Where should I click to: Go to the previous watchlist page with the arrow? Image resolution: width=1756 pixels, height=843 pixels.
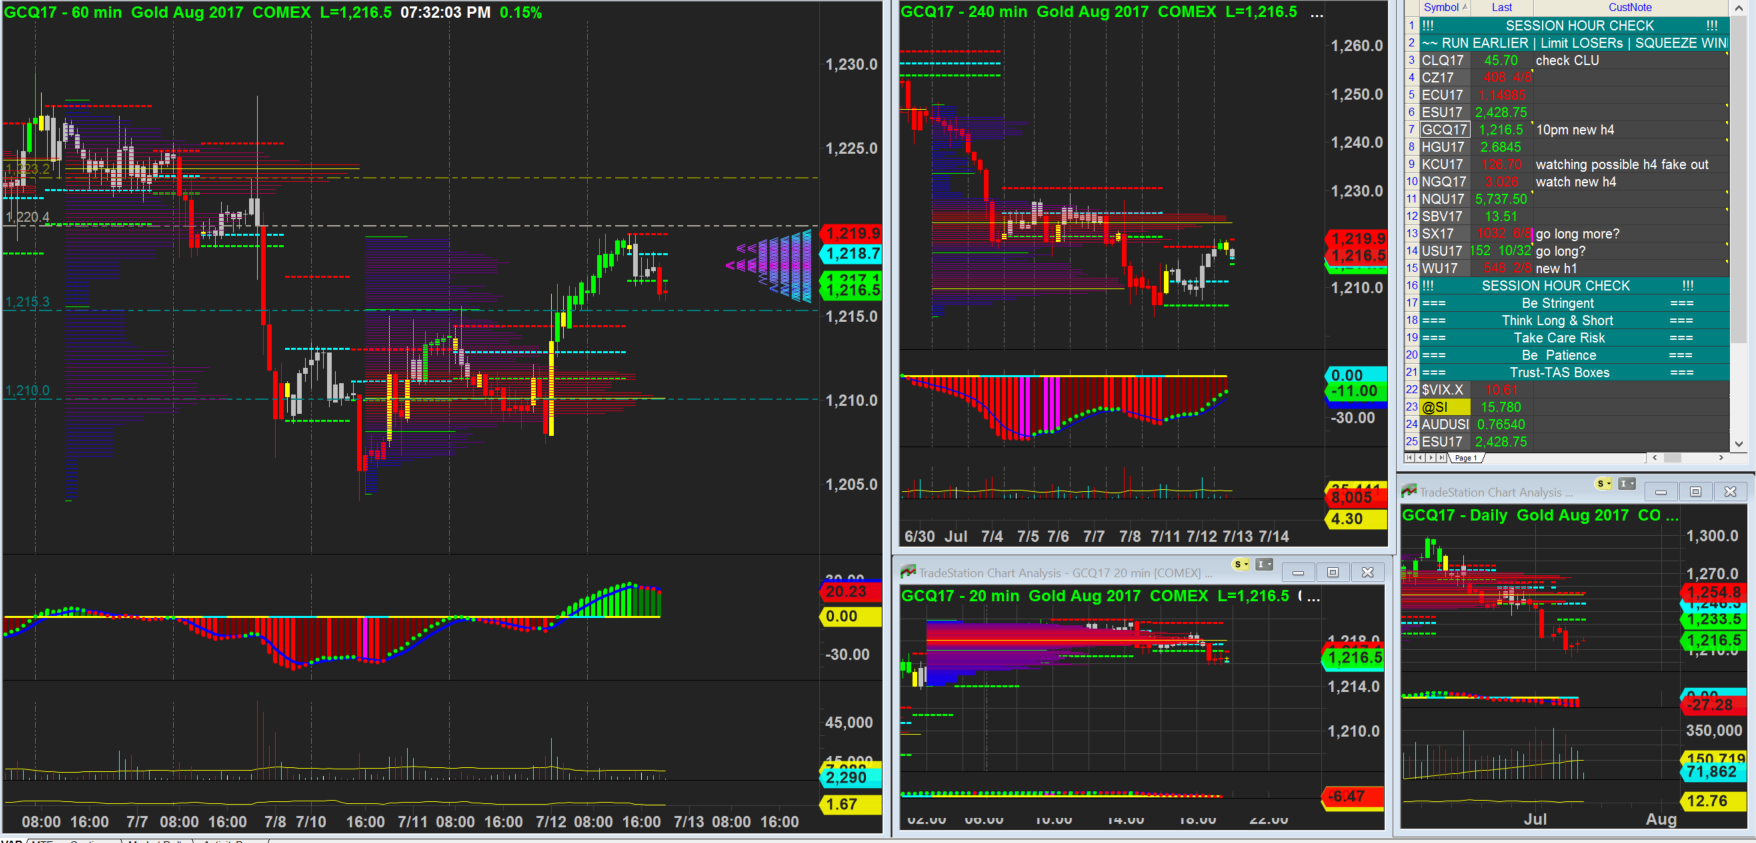(1420, 458)
